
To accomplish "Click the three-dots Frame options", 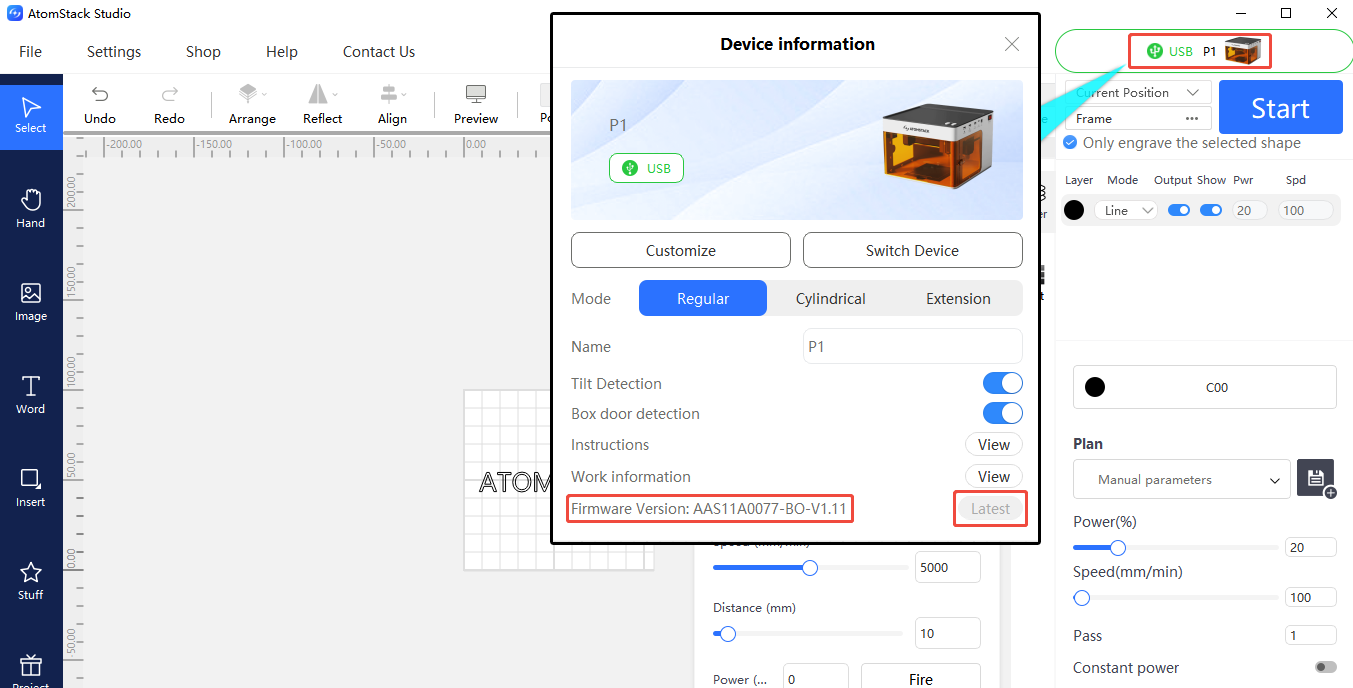I will [1191, 118].
